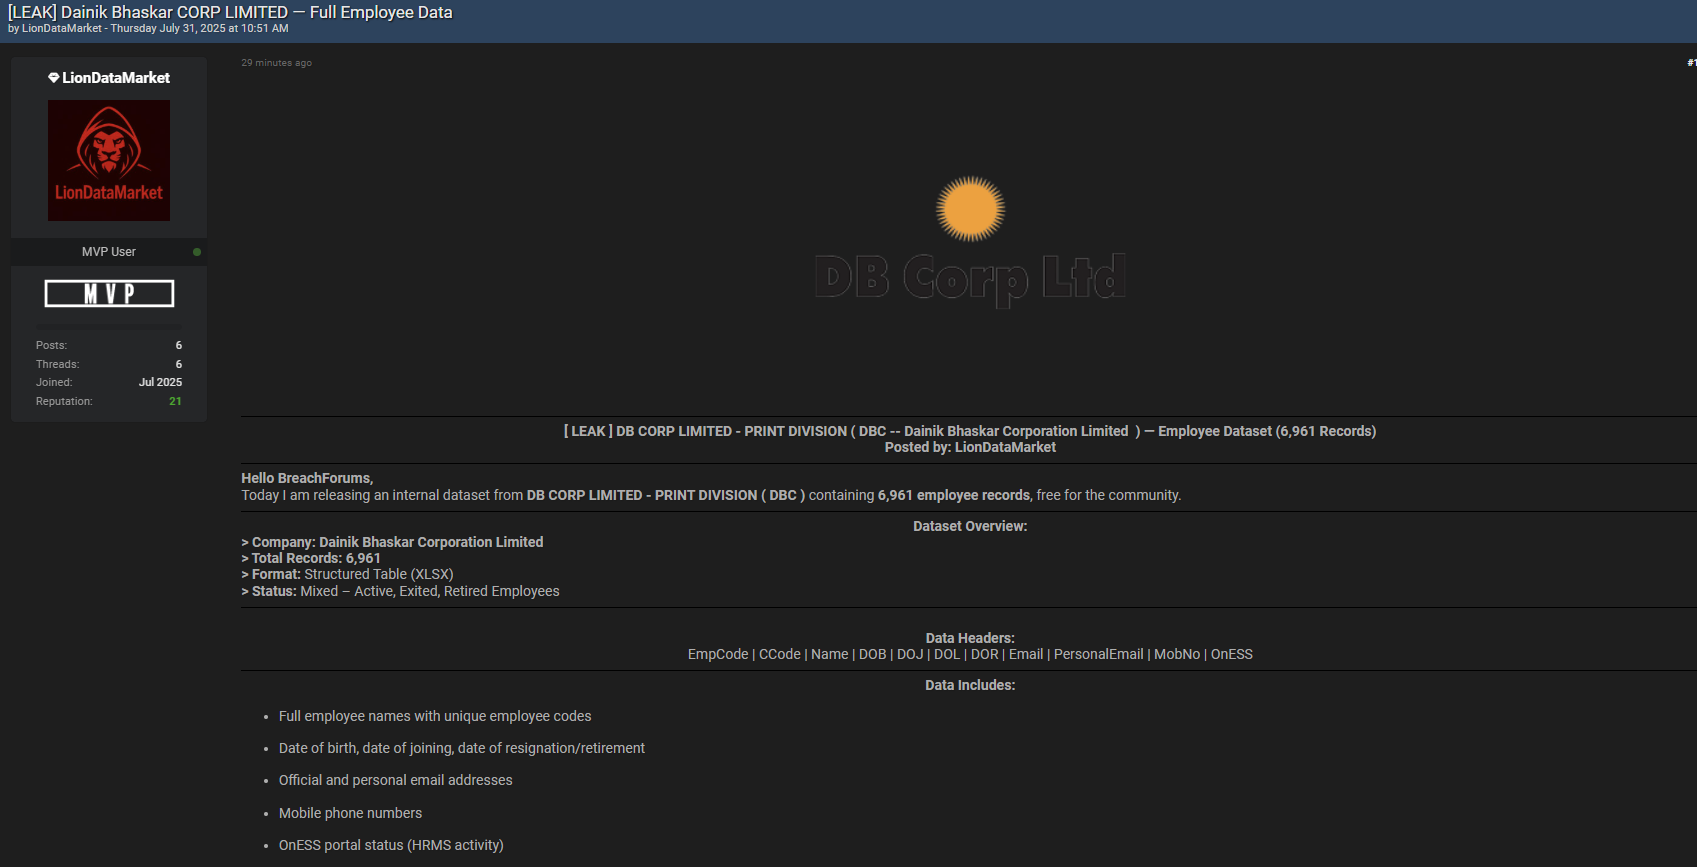The width and height of the screenshot is (1697, 867).
Task: Click the "> Format: Structured Table (XLSX)" line
Action: 347,574
